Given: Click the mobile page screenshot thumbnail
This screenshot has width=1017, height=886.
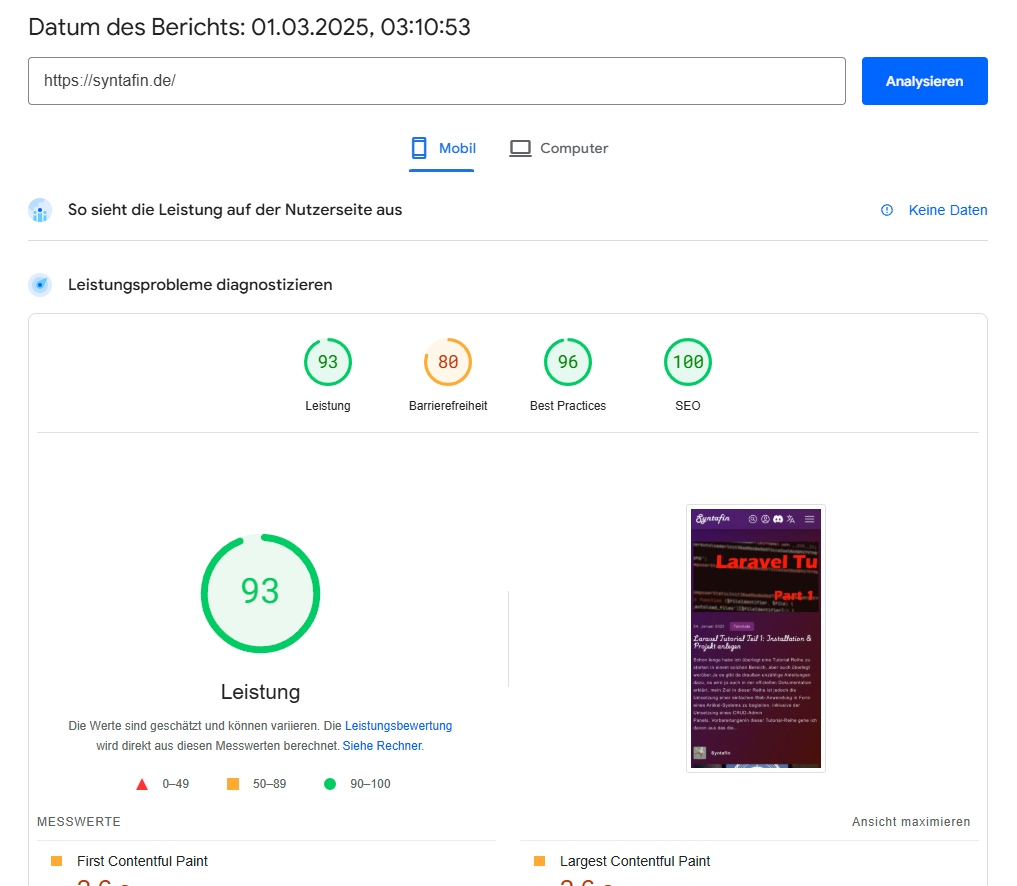Looking at the screenshot, I should pos(756,638).
